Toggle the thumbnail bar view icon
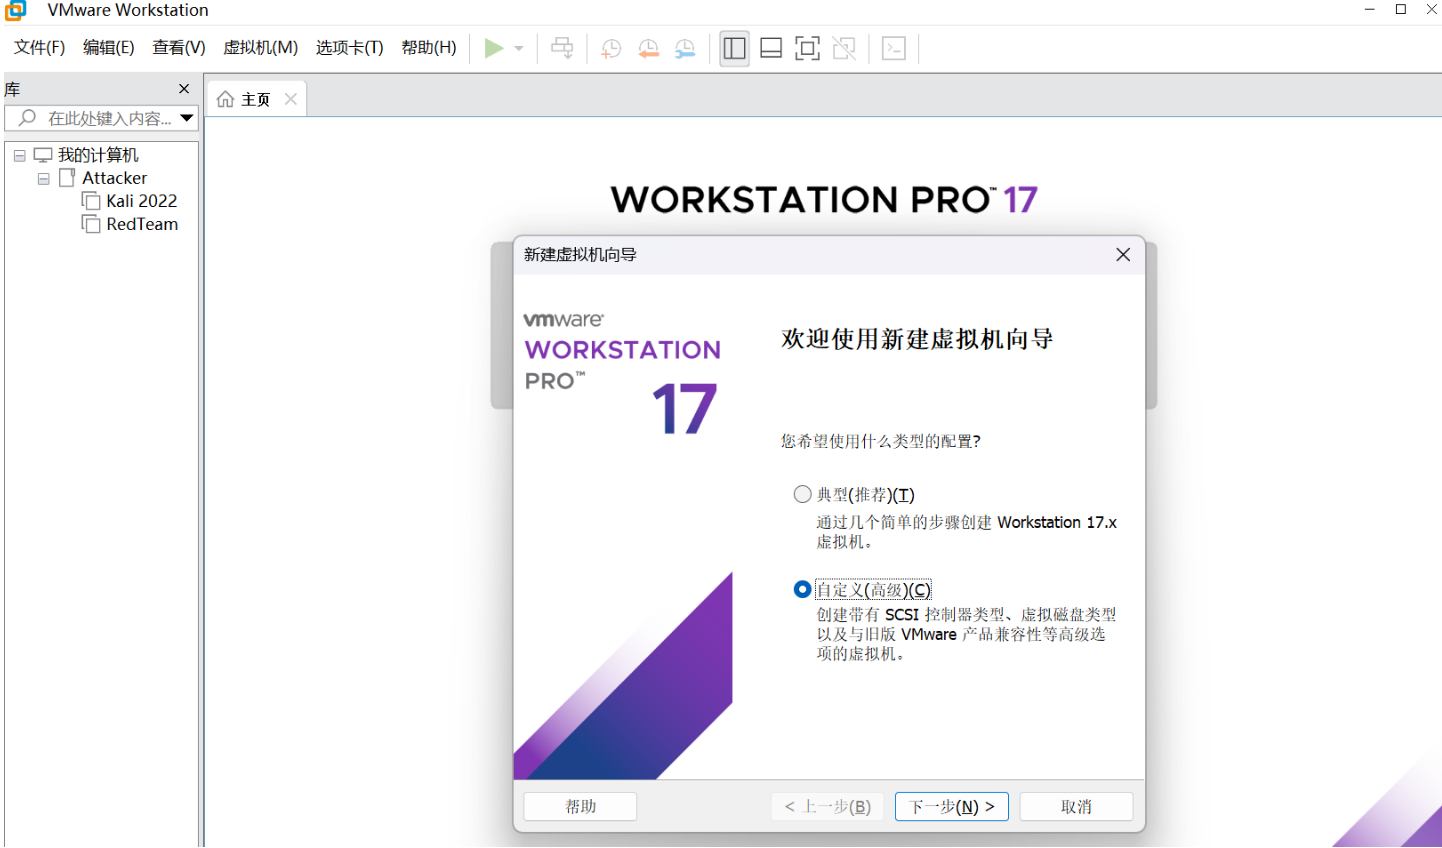The image size is (1442, 848). [x=771, y=48]
